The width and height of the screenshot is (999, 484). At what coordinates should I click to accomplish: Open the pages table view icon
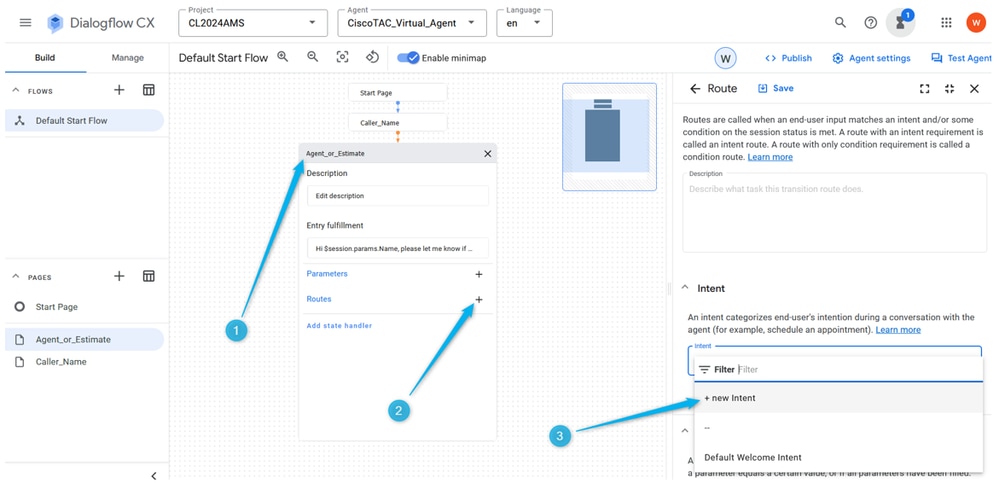(148, 276)
